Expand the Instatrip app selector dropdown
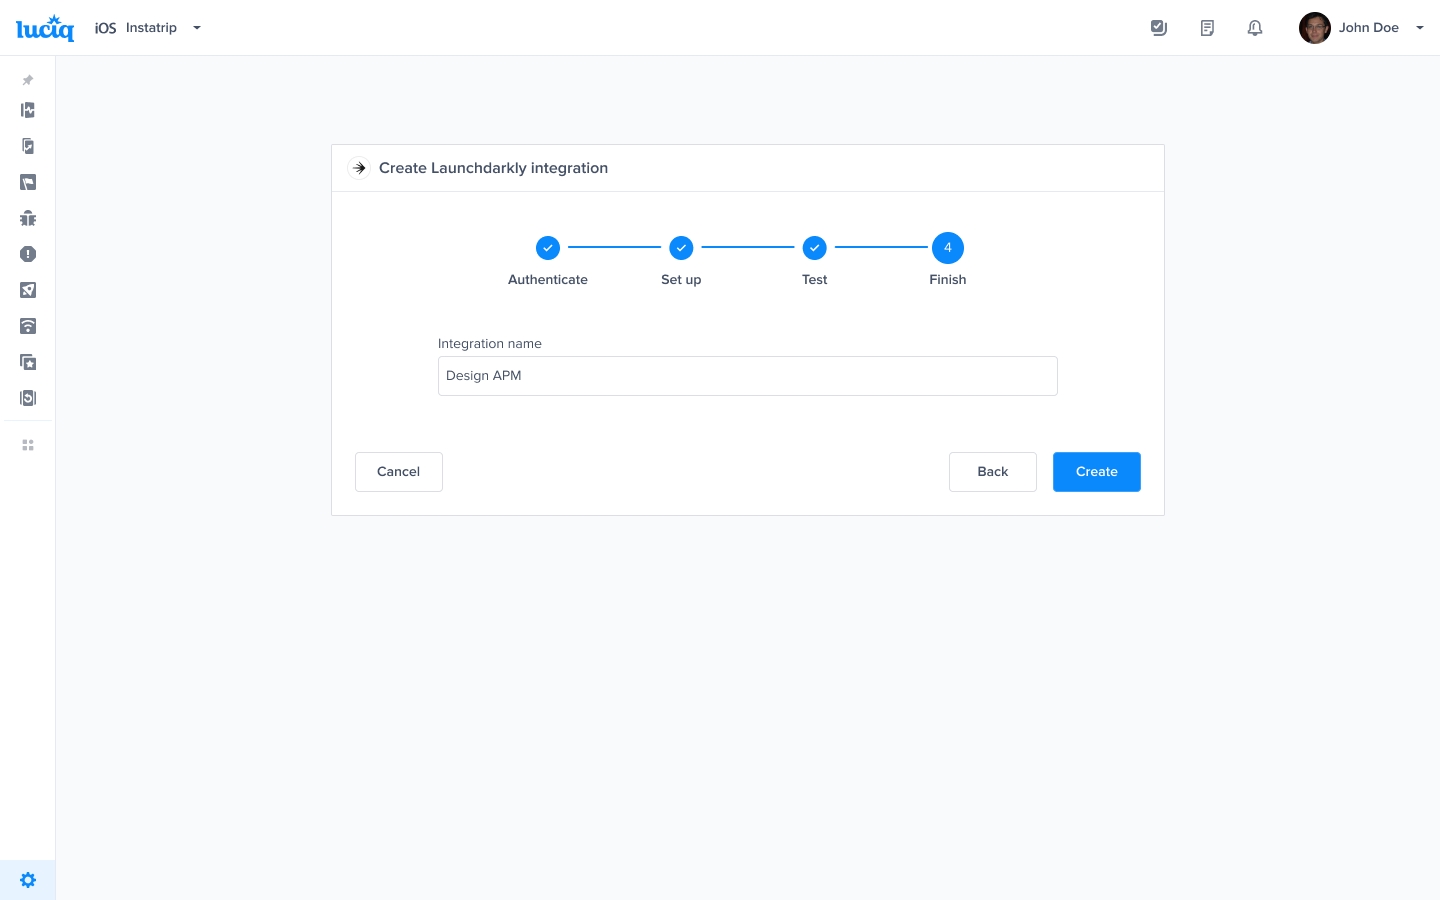 coord(197,28)
